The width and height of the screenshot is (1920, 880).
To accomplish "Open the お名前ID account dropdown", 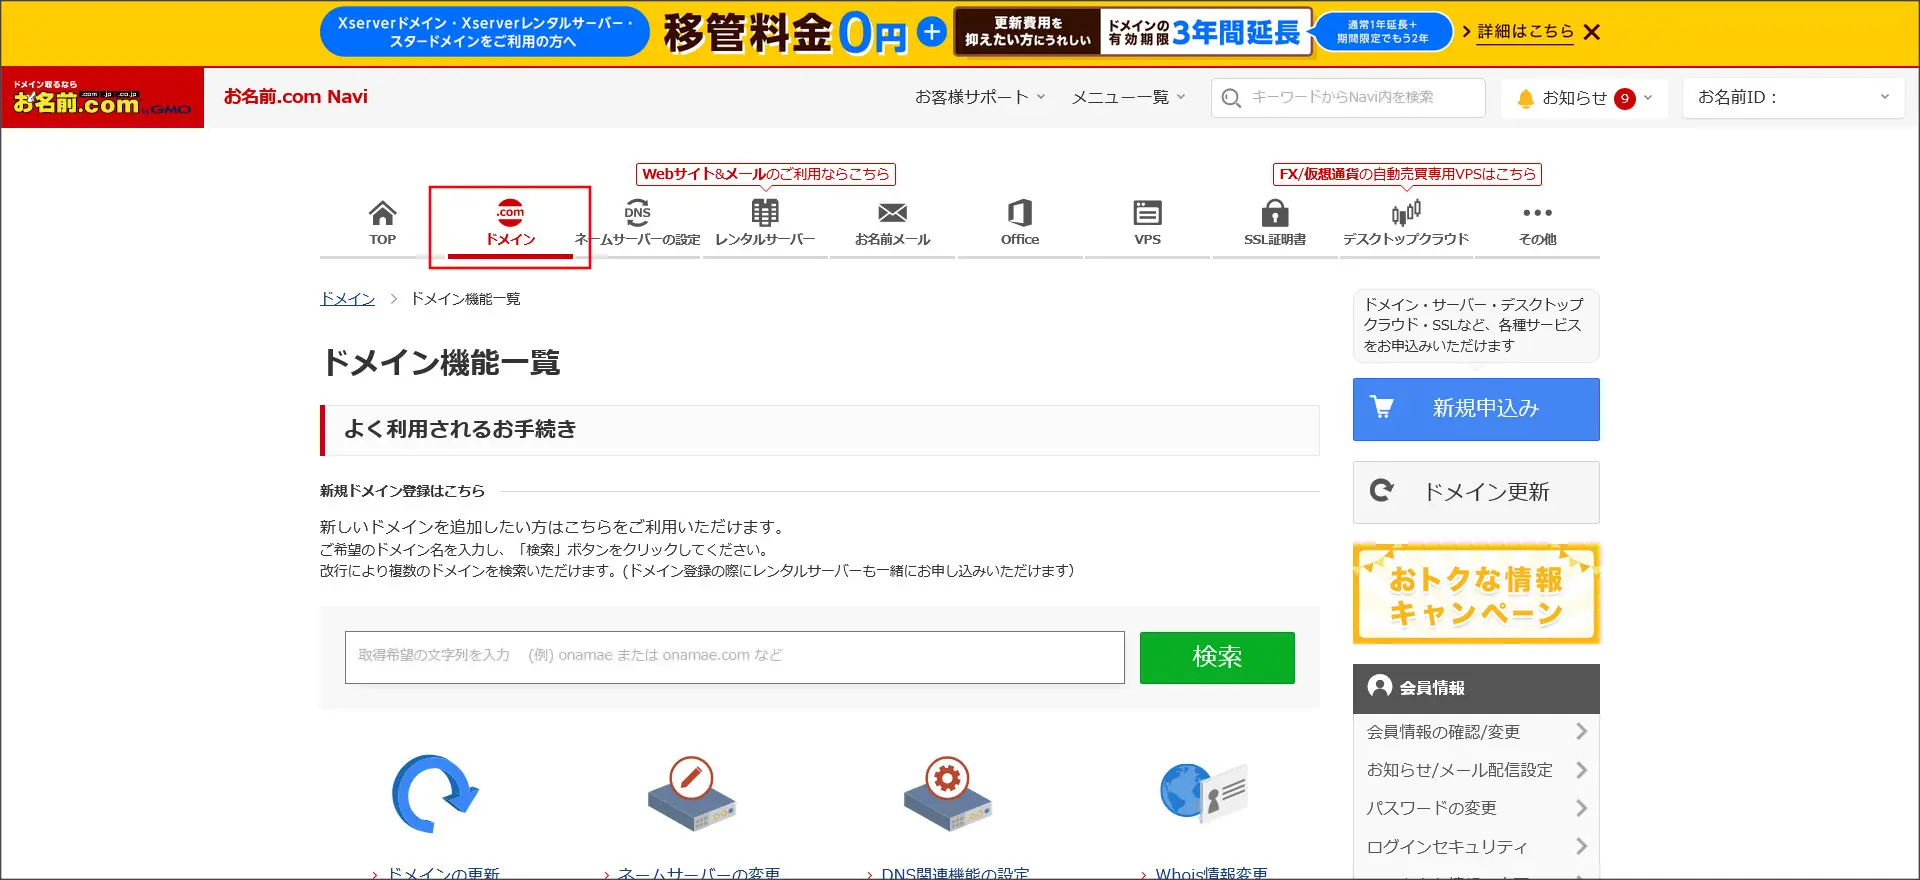I will (1793, 97).
